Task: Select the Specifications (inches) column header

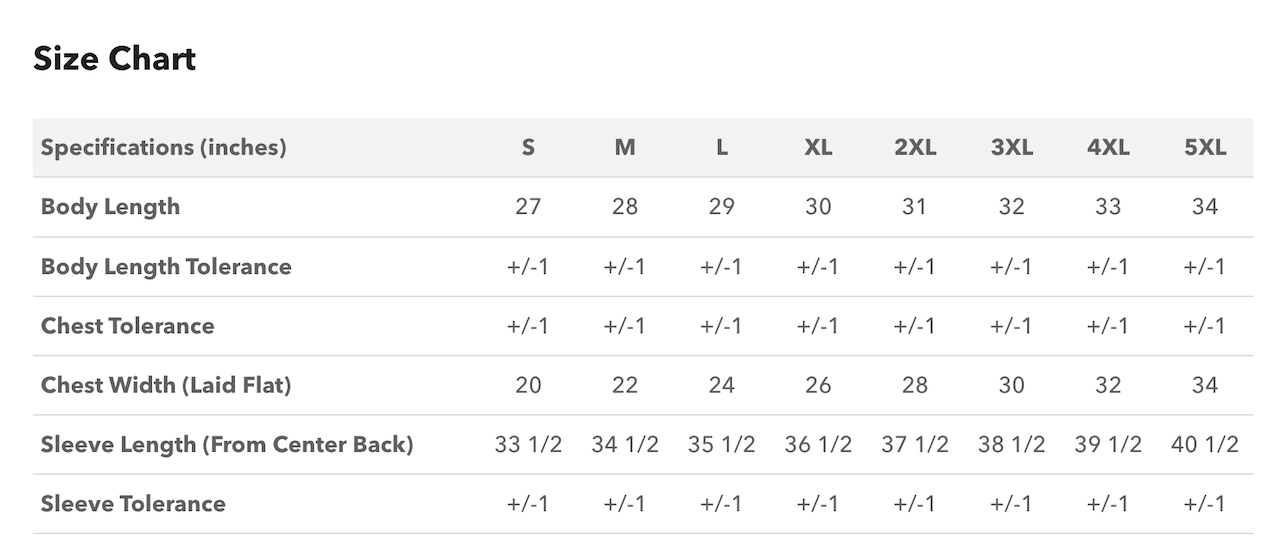Action: click(x=163, y=148)
